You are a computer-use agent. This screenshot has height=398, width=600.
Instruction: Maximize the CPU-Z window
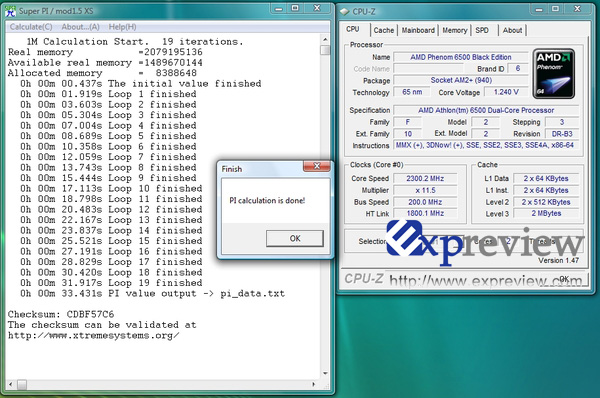(556, 8)
